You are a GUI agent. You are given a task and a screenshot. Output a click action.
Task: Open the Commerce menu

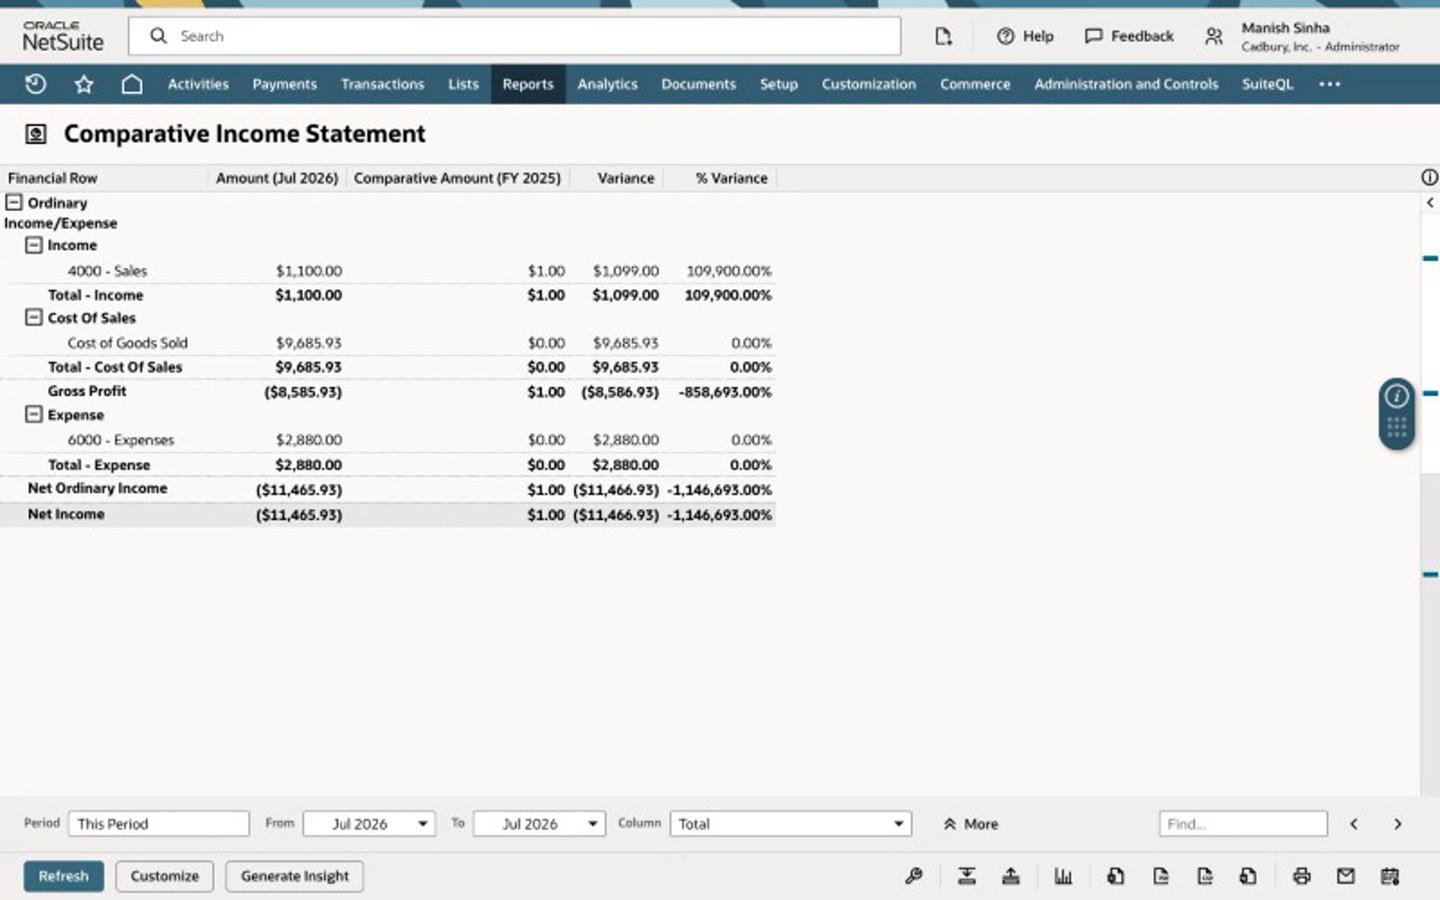(x=975, y=84)
